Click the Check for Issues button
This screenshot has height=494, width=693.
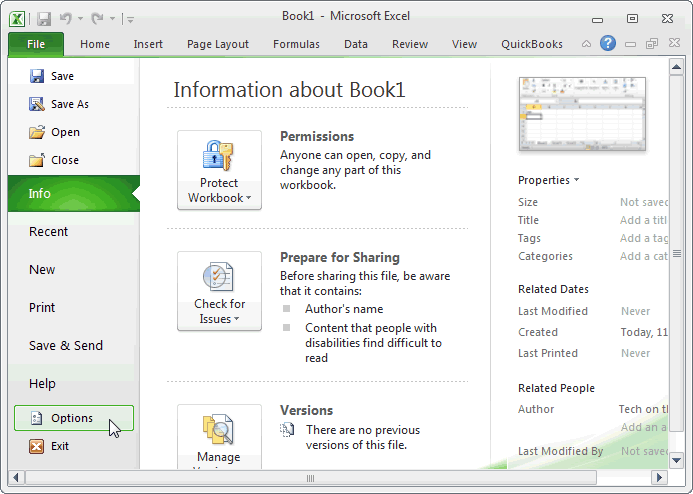click(219, 291)
